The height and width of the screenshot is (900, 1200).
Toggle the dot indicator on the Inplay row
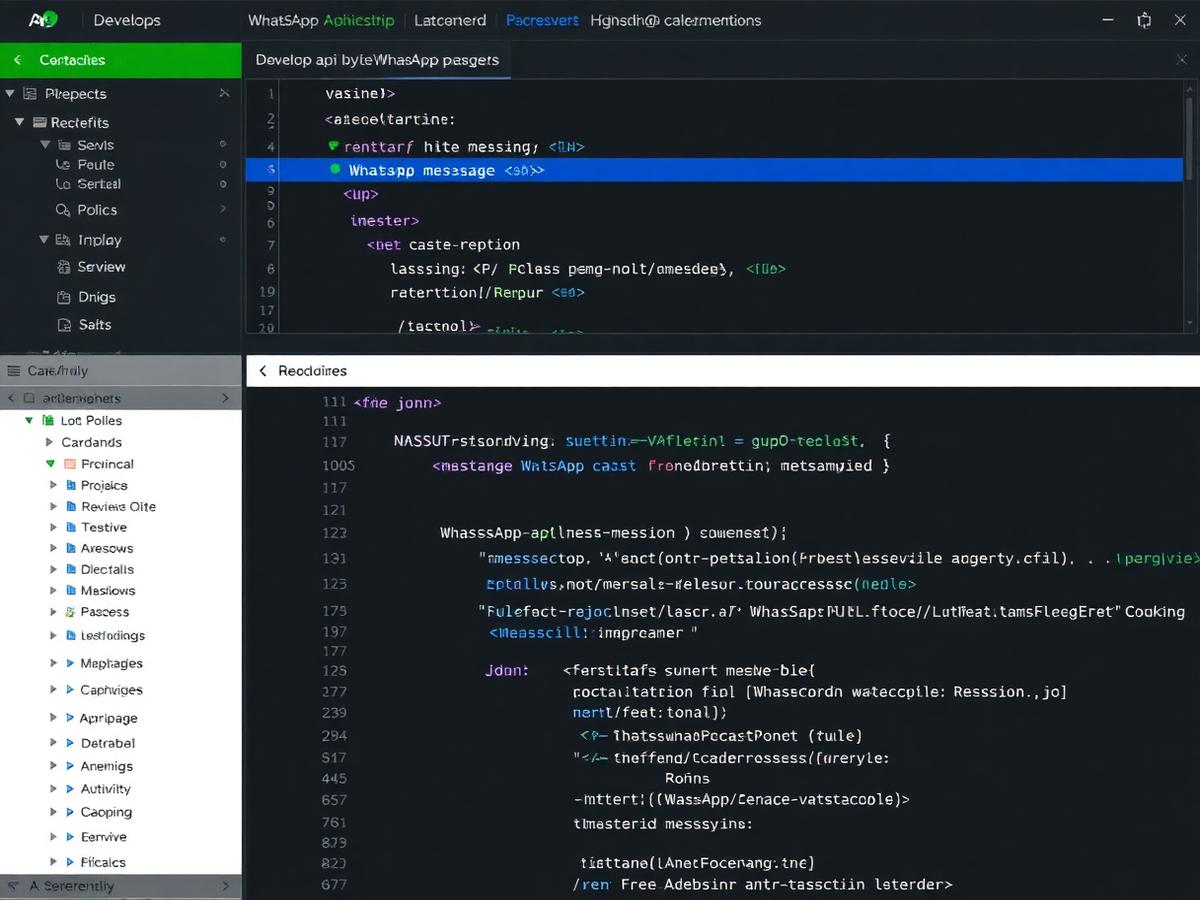223,240
